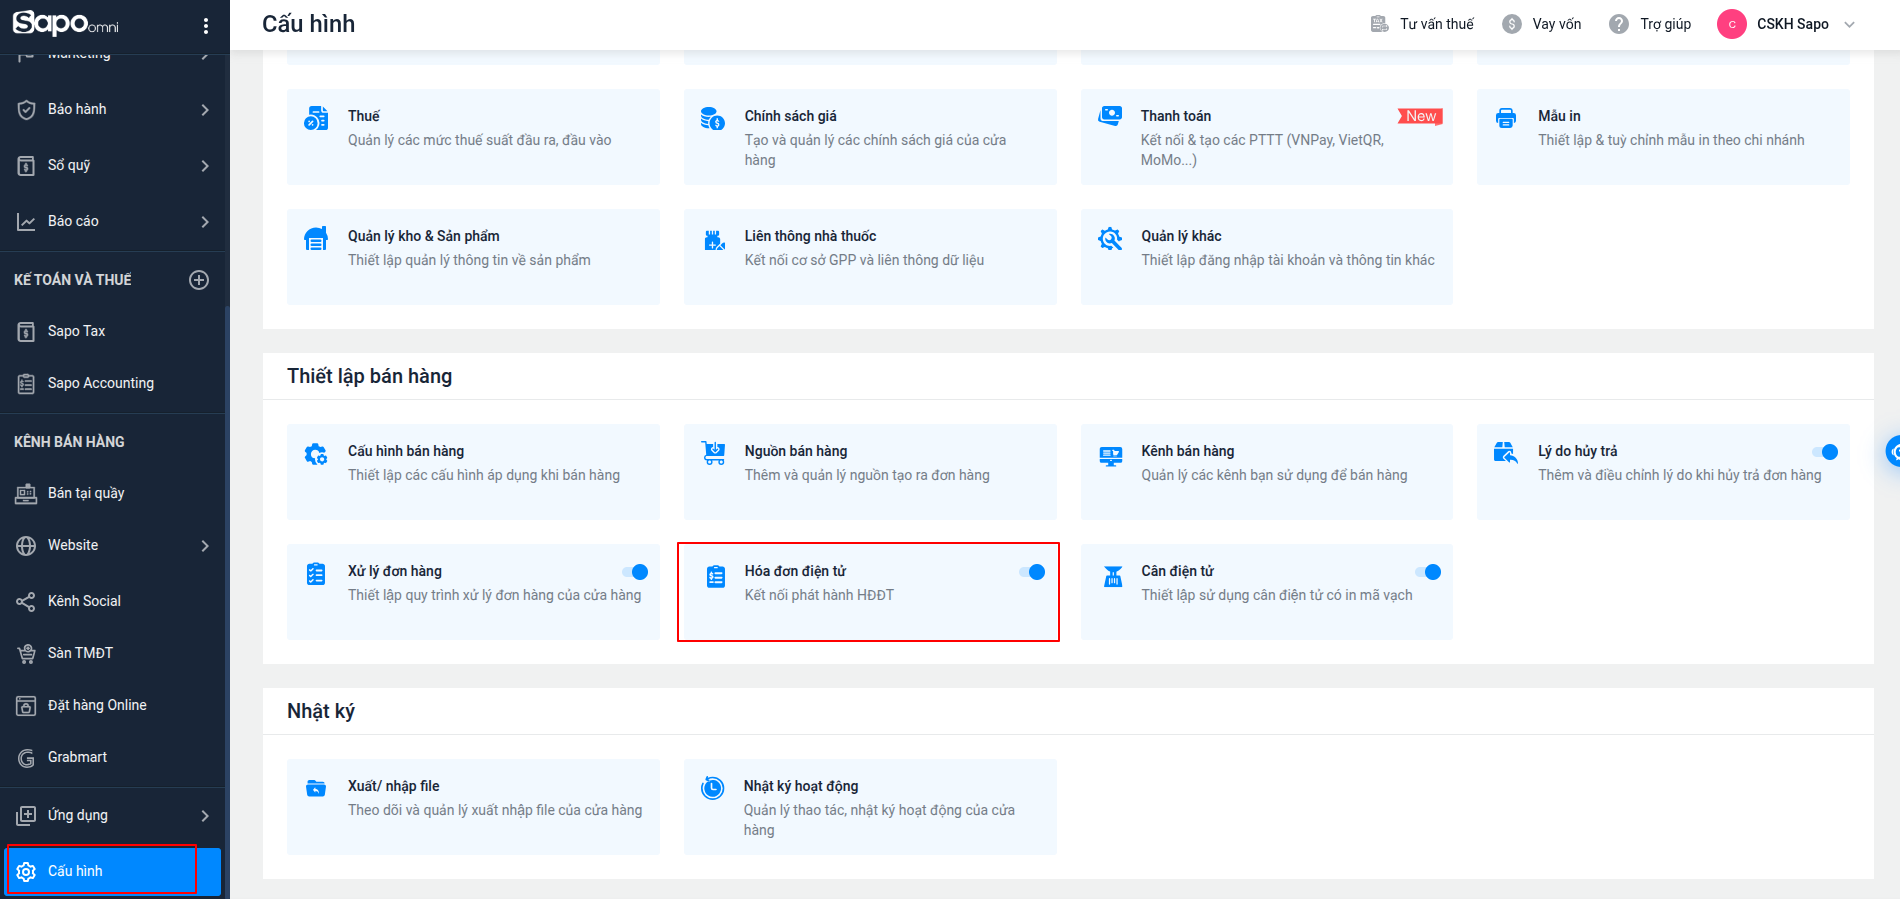Click the Trợ giúp question mark icon
The height and width of the screenshot is (899, 1900).
coord(1619,24)
